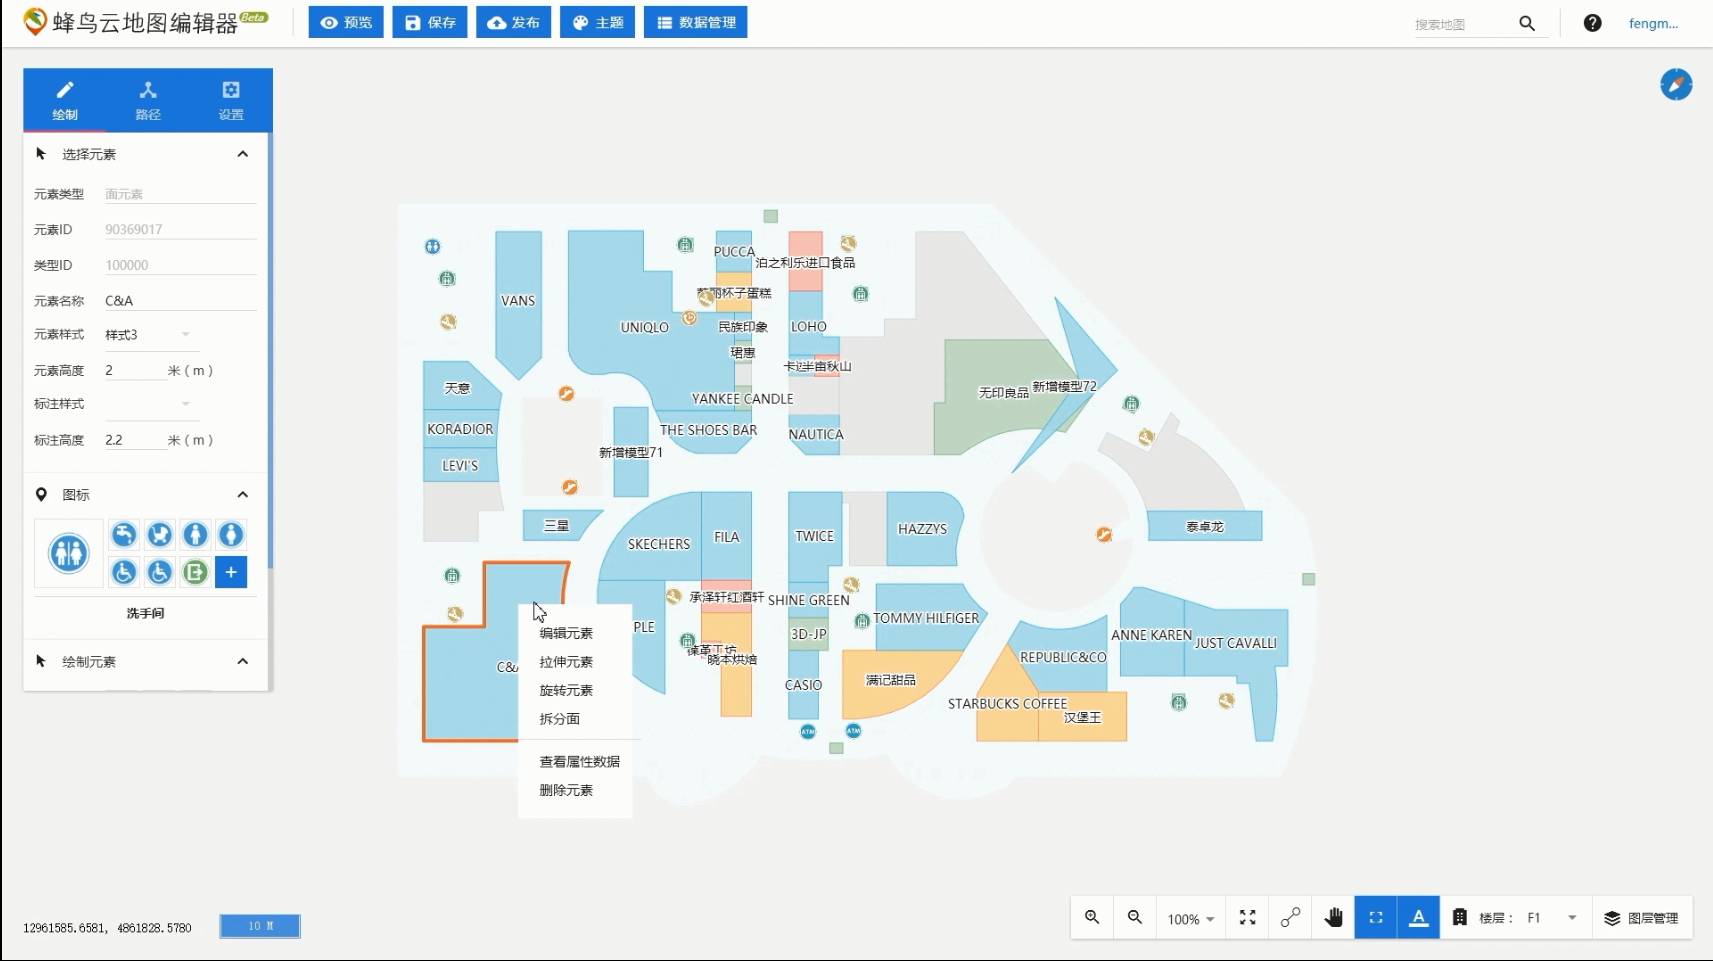This screenshot has width=1713, height=961.
Task: Switch to the 路径 tab
Action: click(x=148, y=100)
